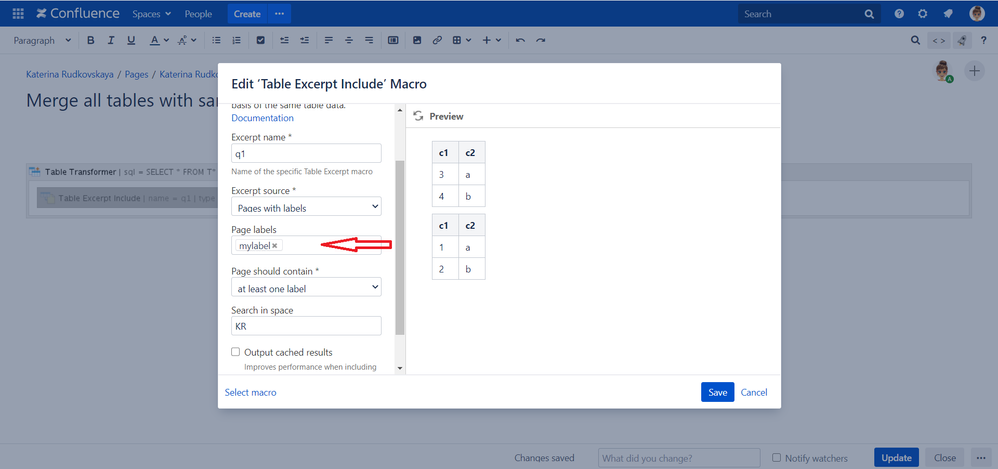Expand text color dropdown arrow
The height and width of the screenshot is (469, 998).
tap(166, 40)
